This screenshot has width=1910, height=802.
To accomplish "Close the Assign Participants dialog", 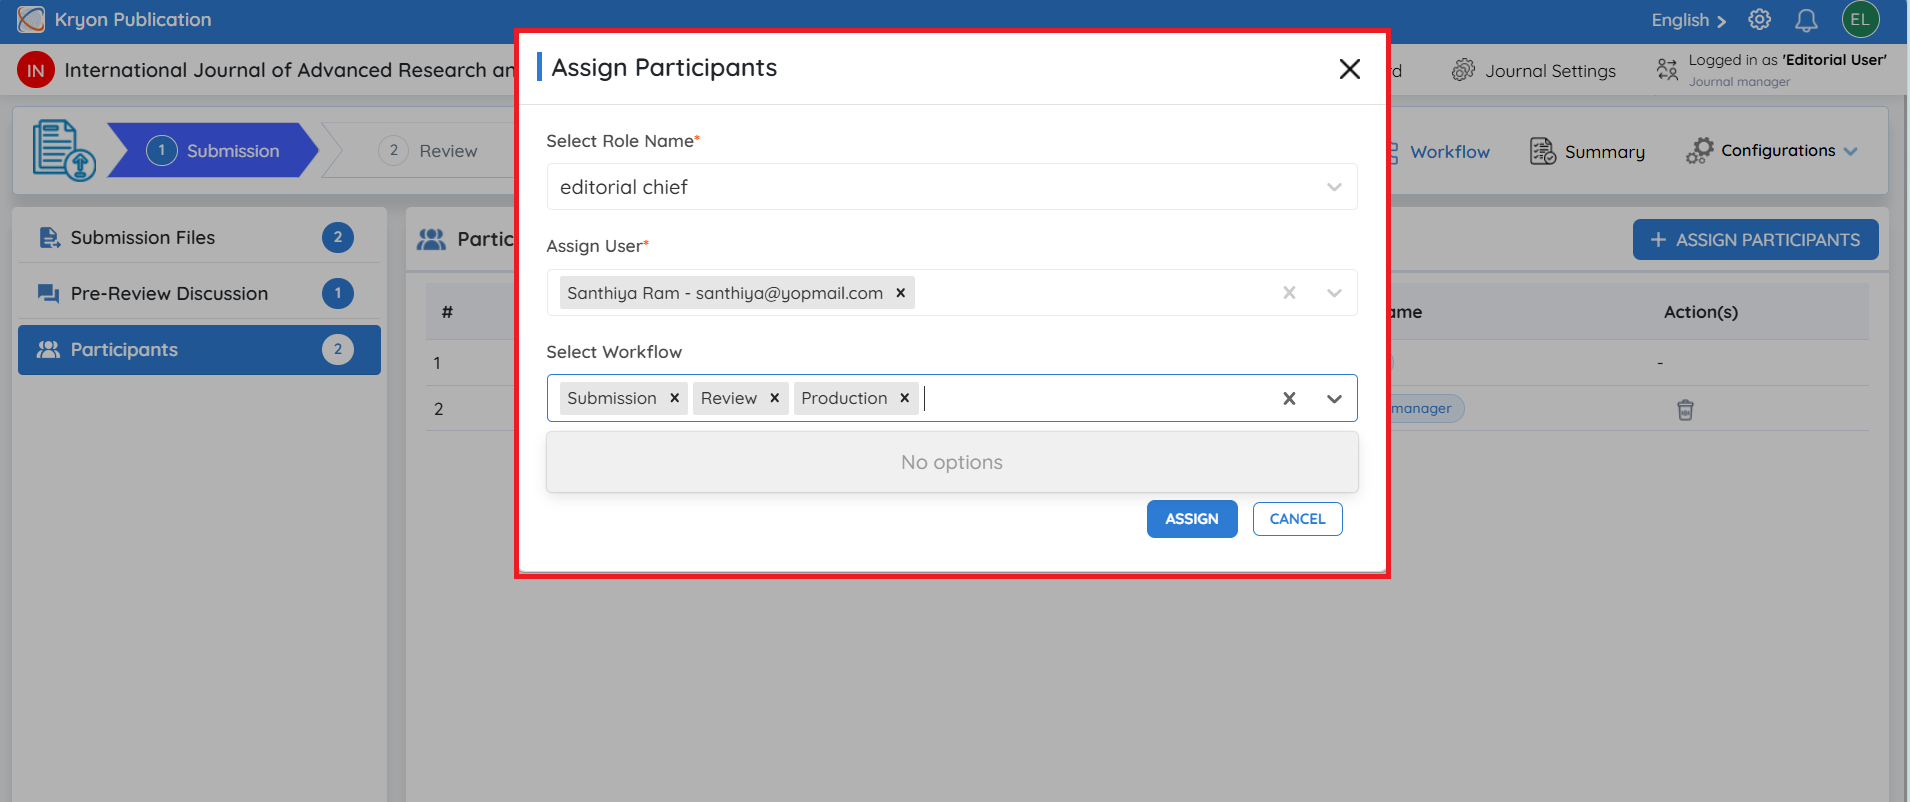I will pyautogui.click(x=1349, y=68).
